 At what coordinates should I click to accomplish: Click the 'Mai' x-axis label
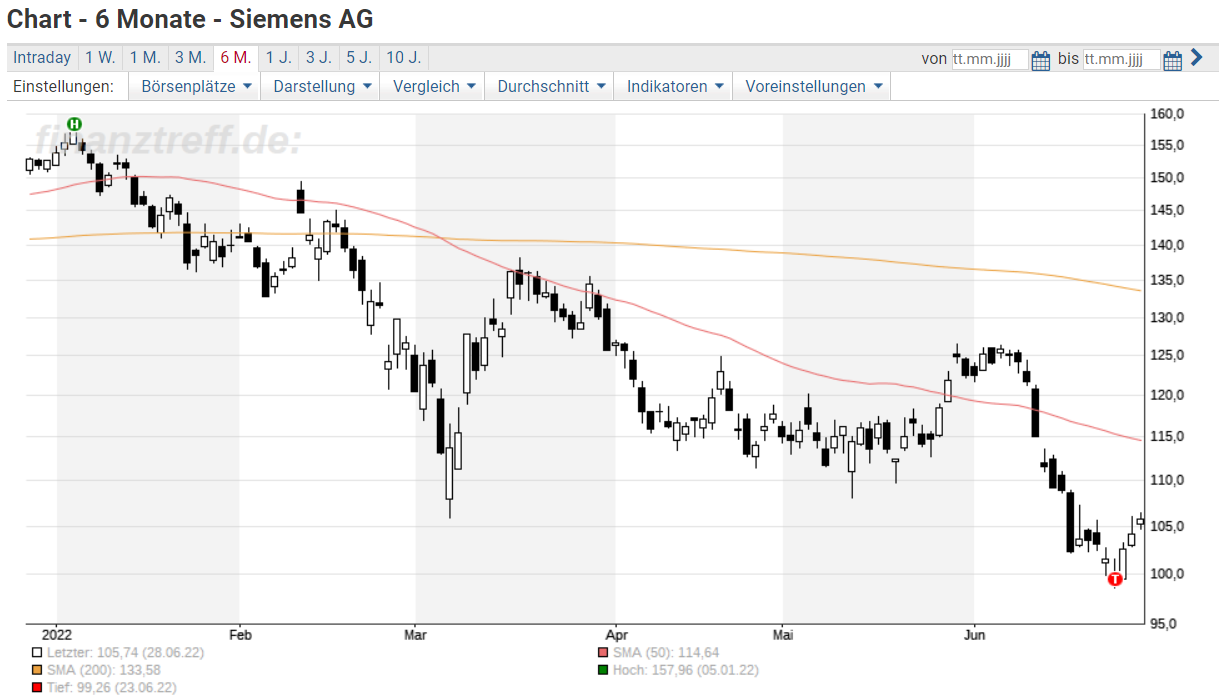coord(783,633)
